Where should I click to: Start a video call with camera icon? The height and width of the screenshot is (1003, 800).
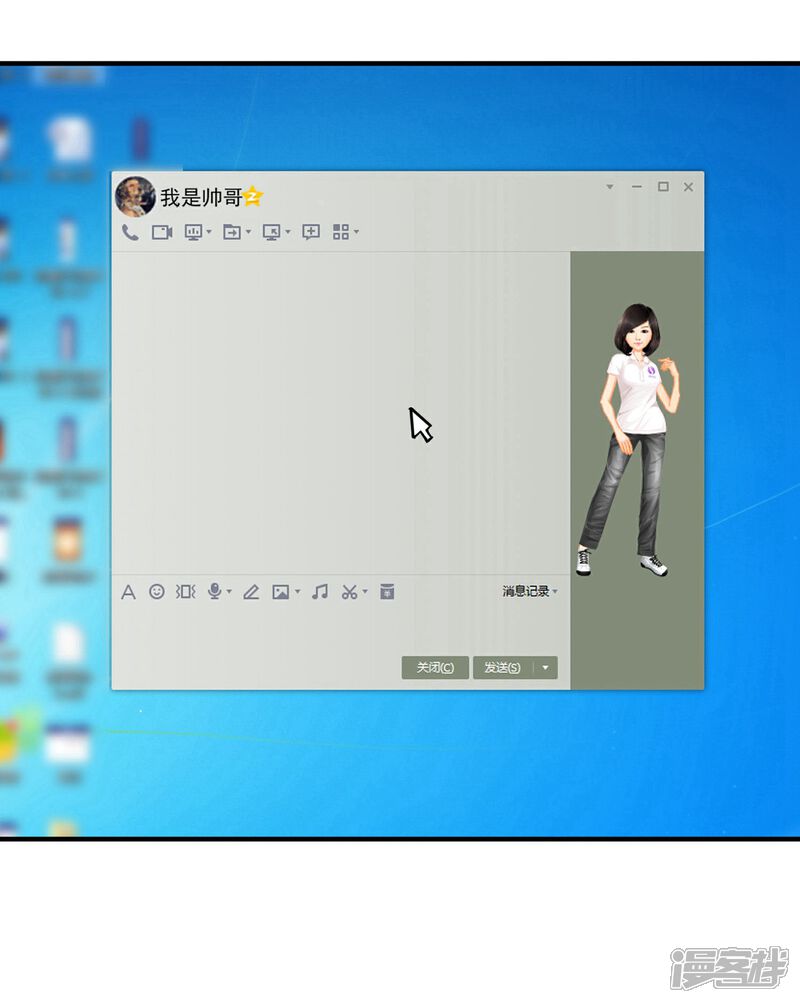(162, 232)
